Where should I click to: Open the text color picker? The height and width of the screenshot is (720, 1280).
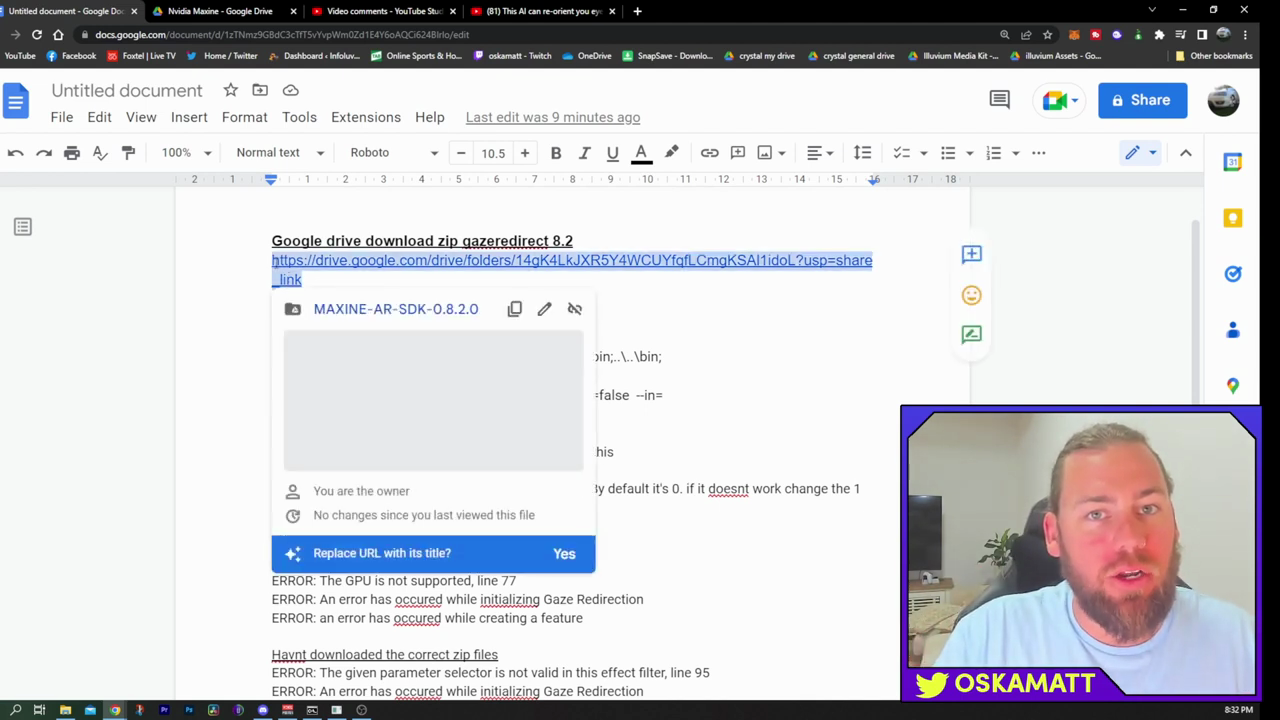(x=642, y=153)
